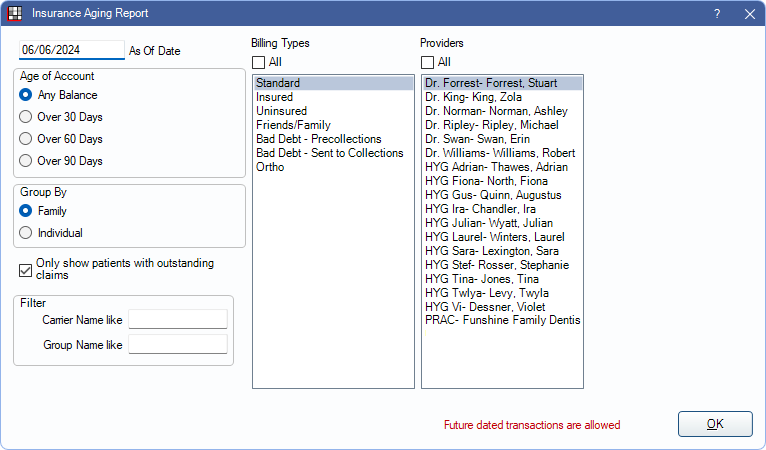
Task: Click the Open Dental app icon in title bar
Action: coord(15,13)
